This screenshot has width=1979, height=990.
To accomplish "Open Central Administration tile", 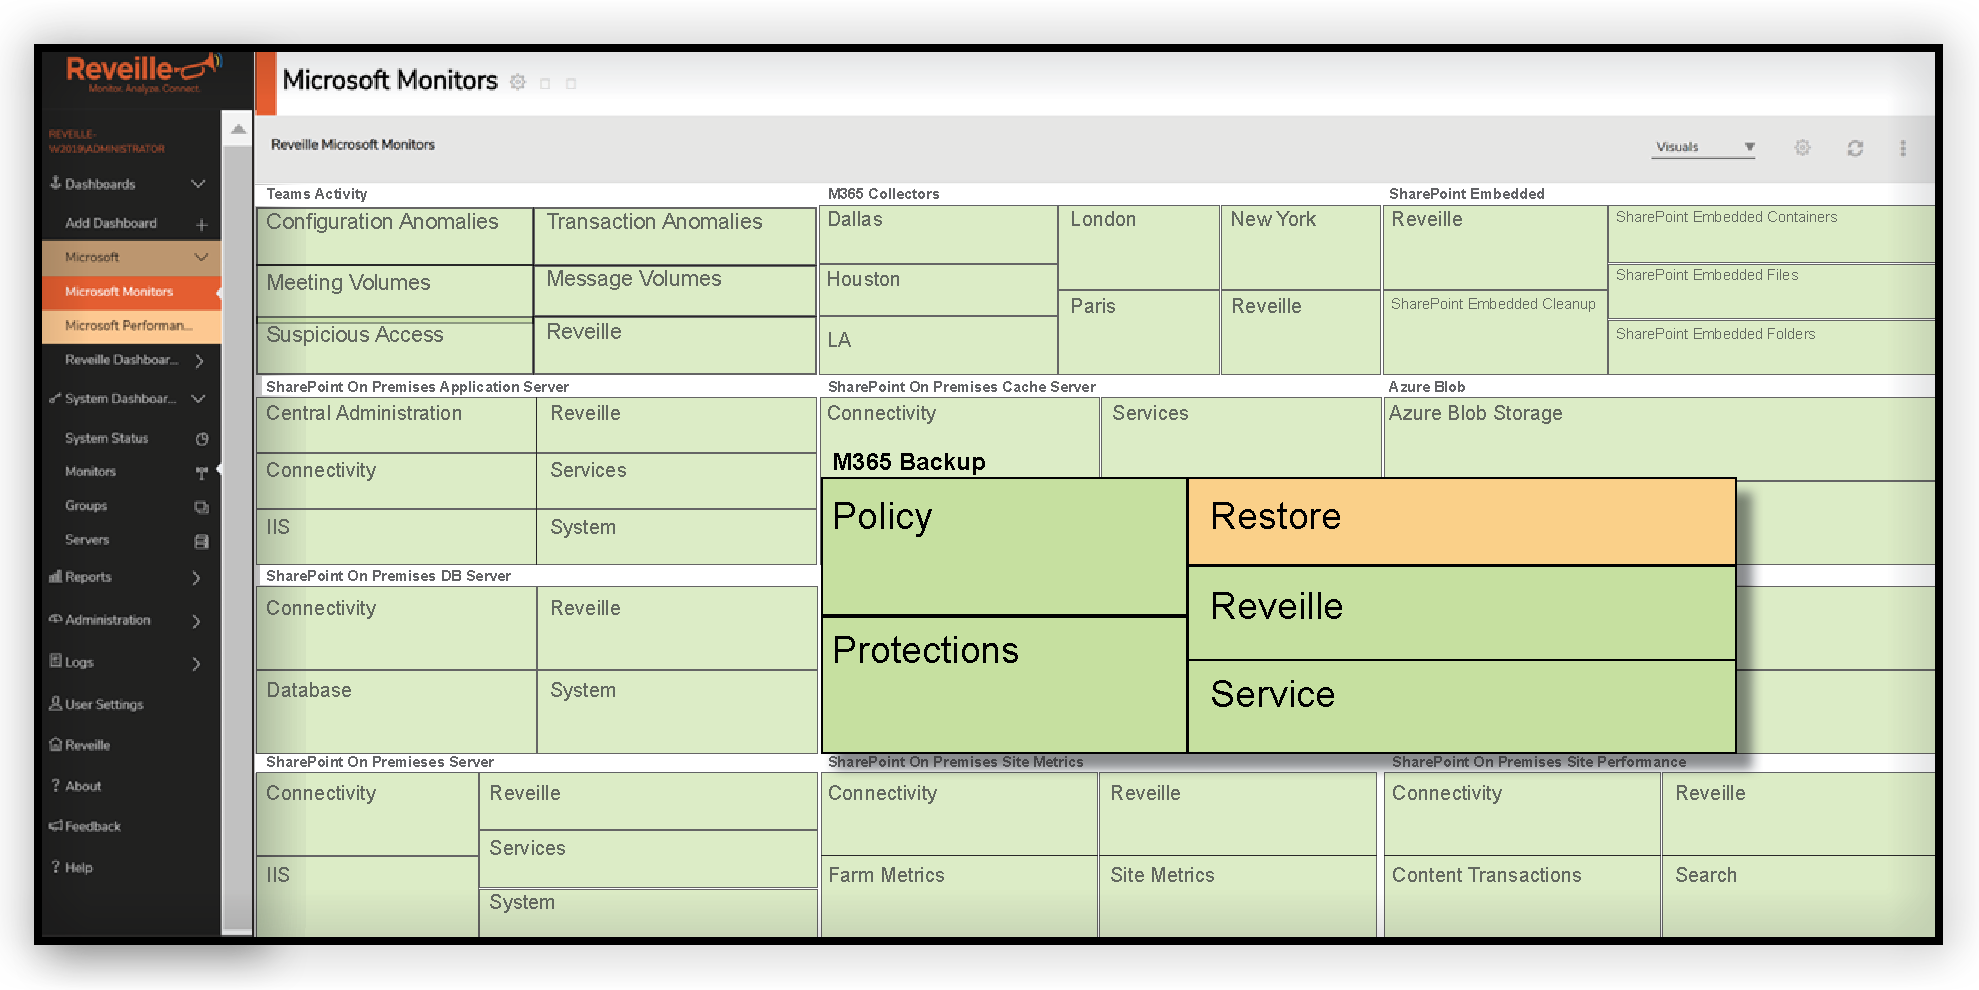I will [x=396, y=425].
